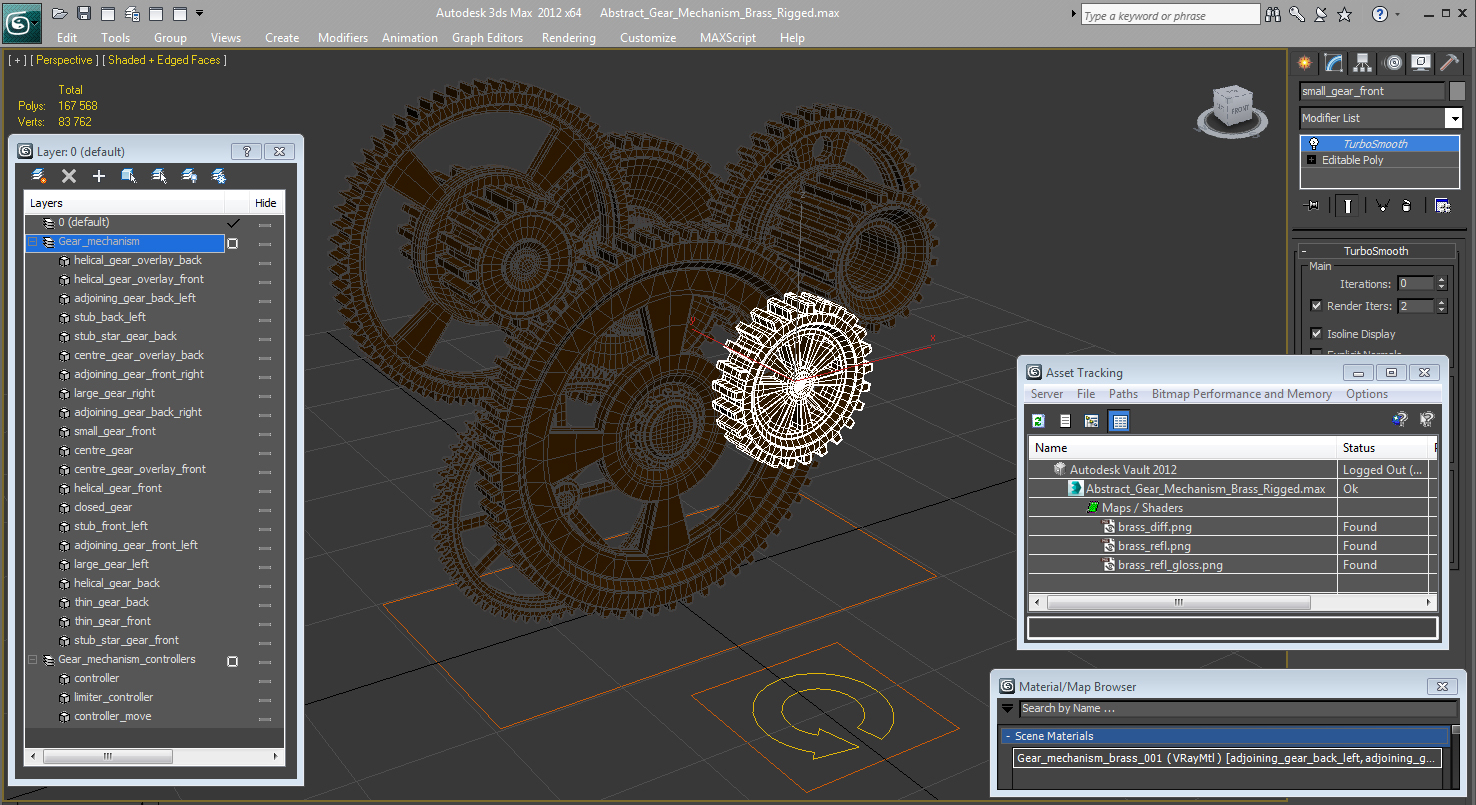Switch to the Create command panel tab

(x=1305, y=63)
